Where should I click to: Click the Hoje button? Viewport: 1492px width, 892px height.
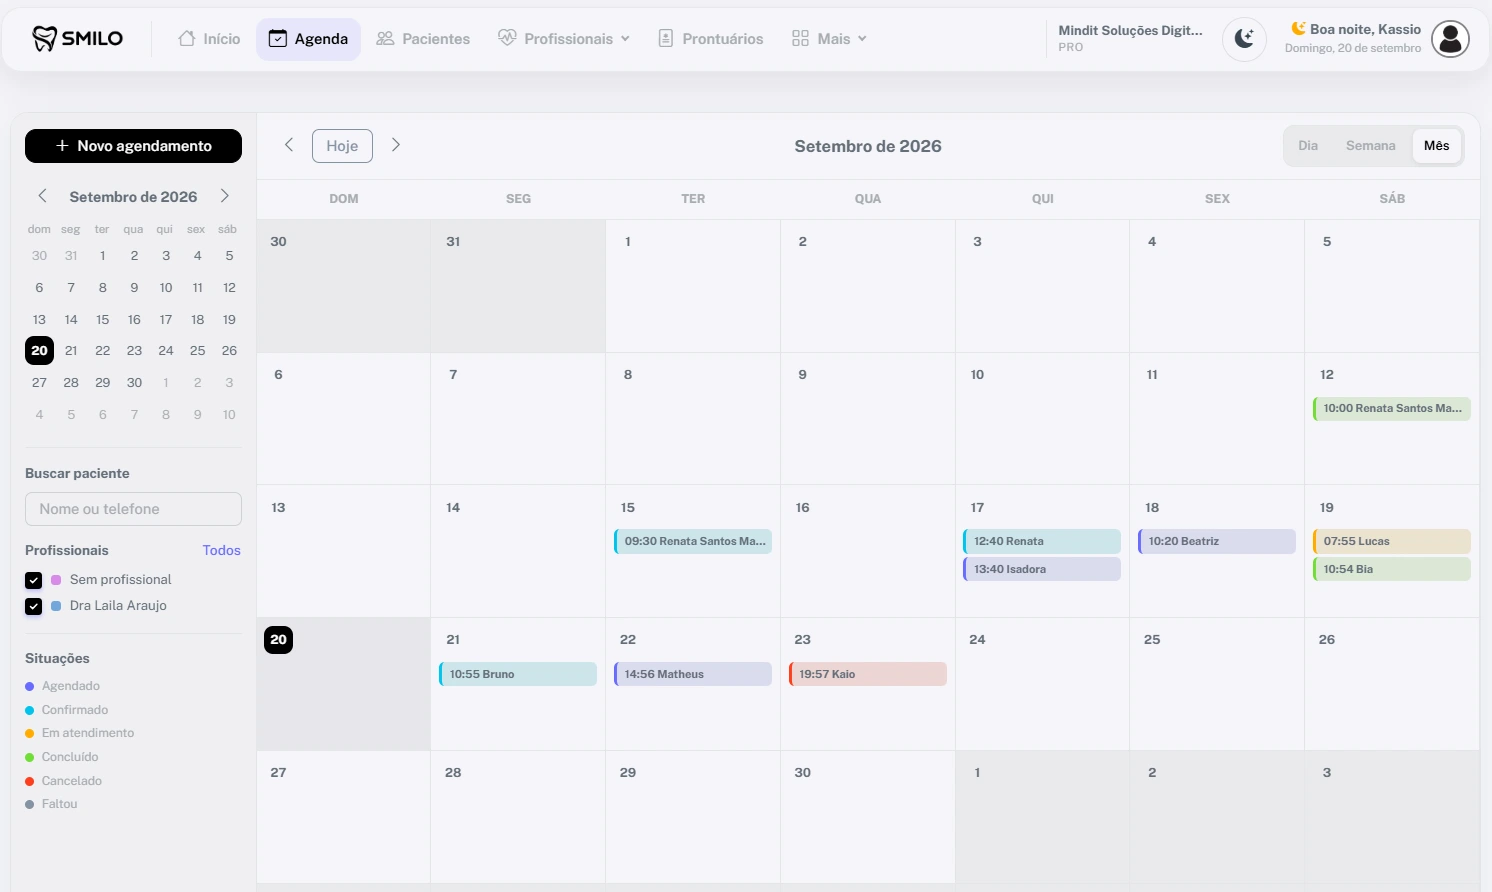[x=342, y=146]
